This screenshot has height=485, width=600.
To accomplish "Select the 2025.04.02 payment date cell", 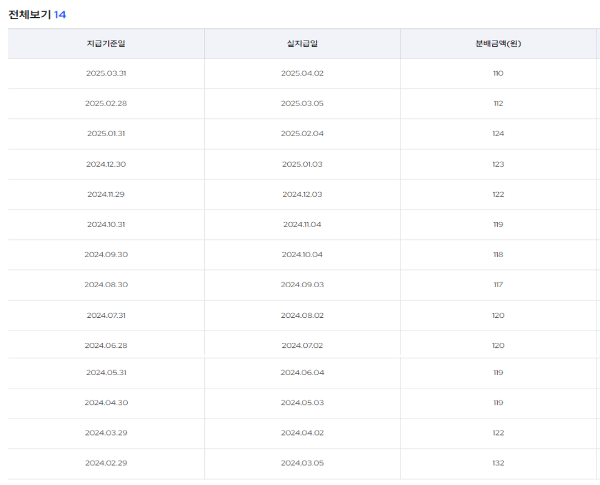I will [302, 73].
